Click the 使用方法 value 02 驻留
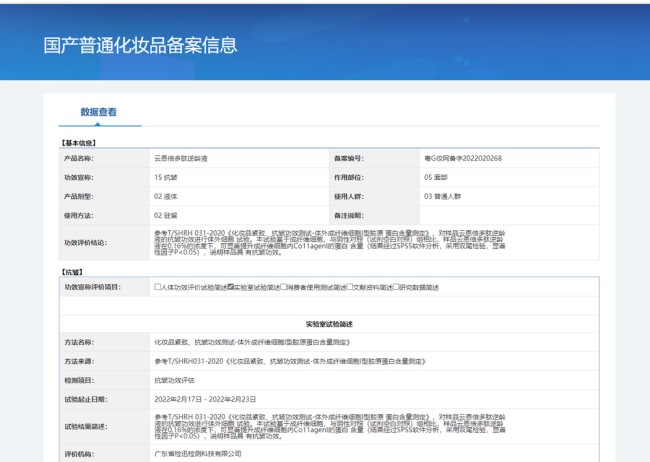This screenshot has height=462, width=650. coord(166,215)
